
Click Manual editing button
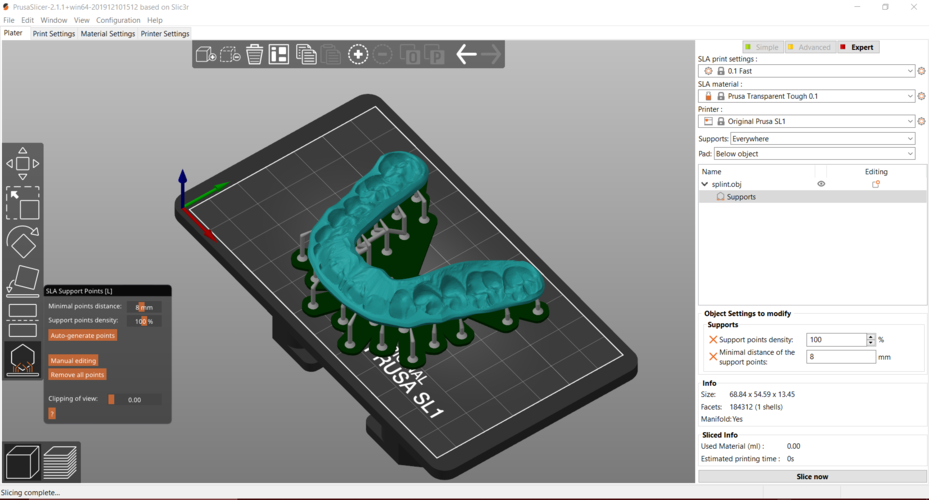73,360
